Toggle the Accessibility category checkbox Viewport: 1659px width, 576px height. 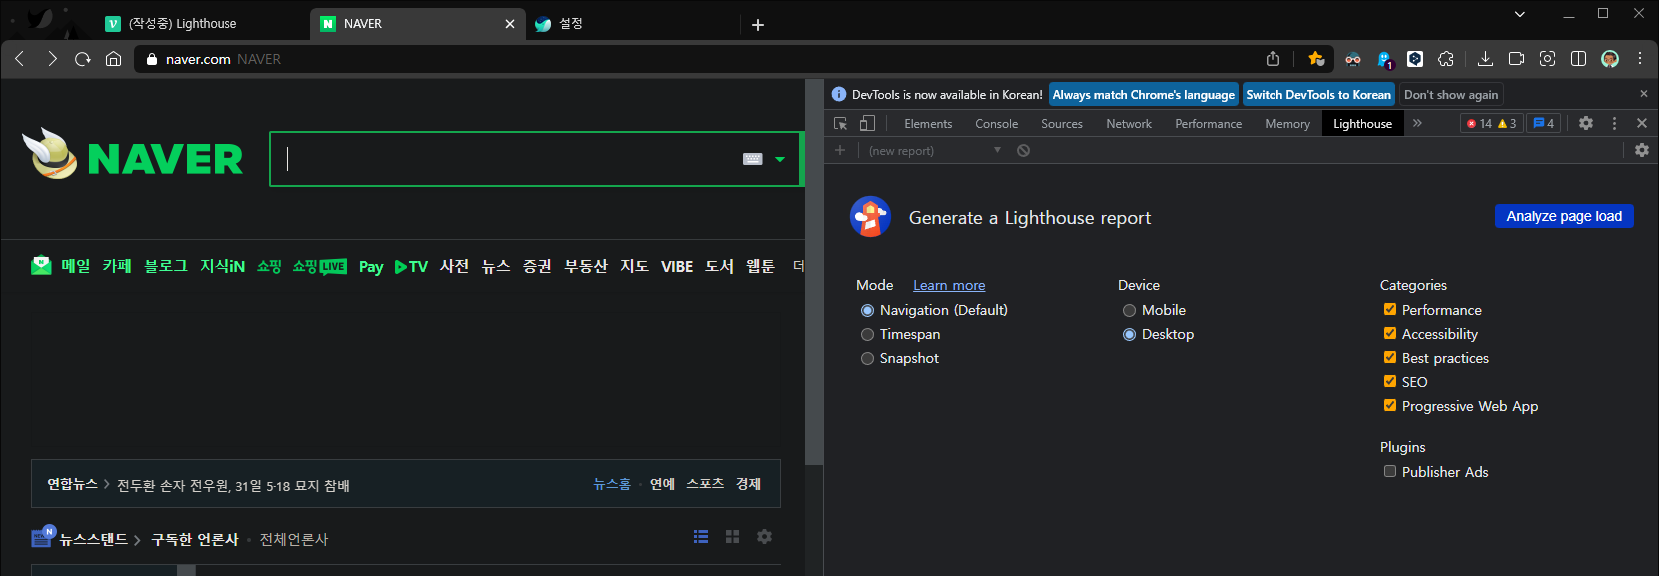[x=1389, y=333]
